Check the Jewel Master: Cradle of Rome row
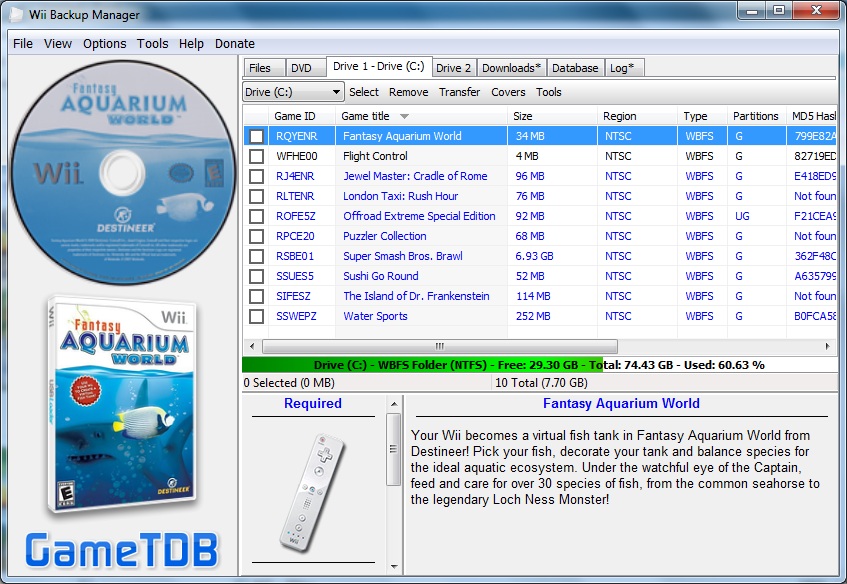847x584 pixels. click(x=256, y=176)
